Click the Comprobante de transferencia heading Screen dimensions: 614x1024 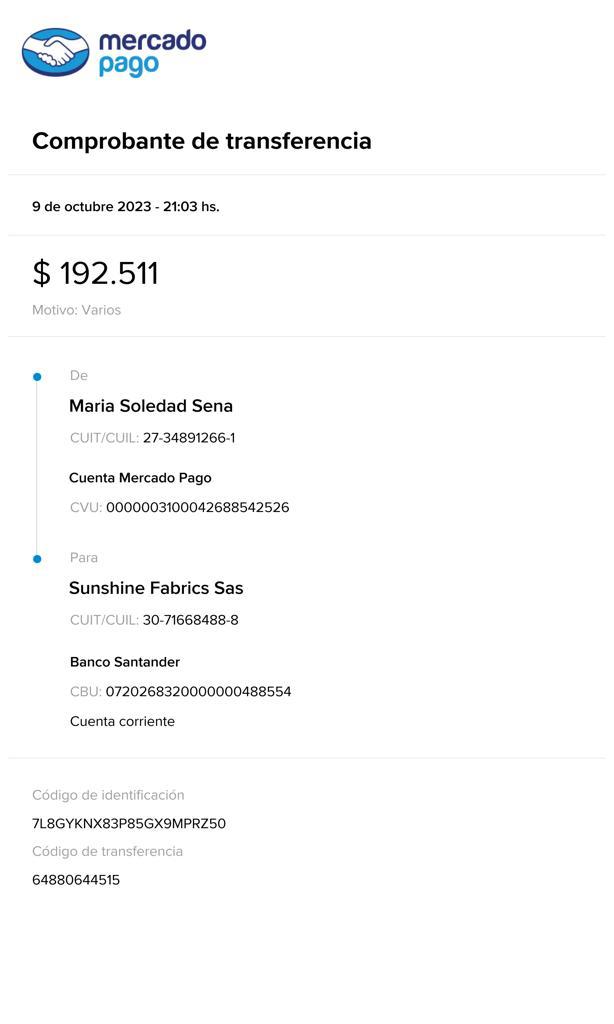pyautogui.click(x=202, y=141)
